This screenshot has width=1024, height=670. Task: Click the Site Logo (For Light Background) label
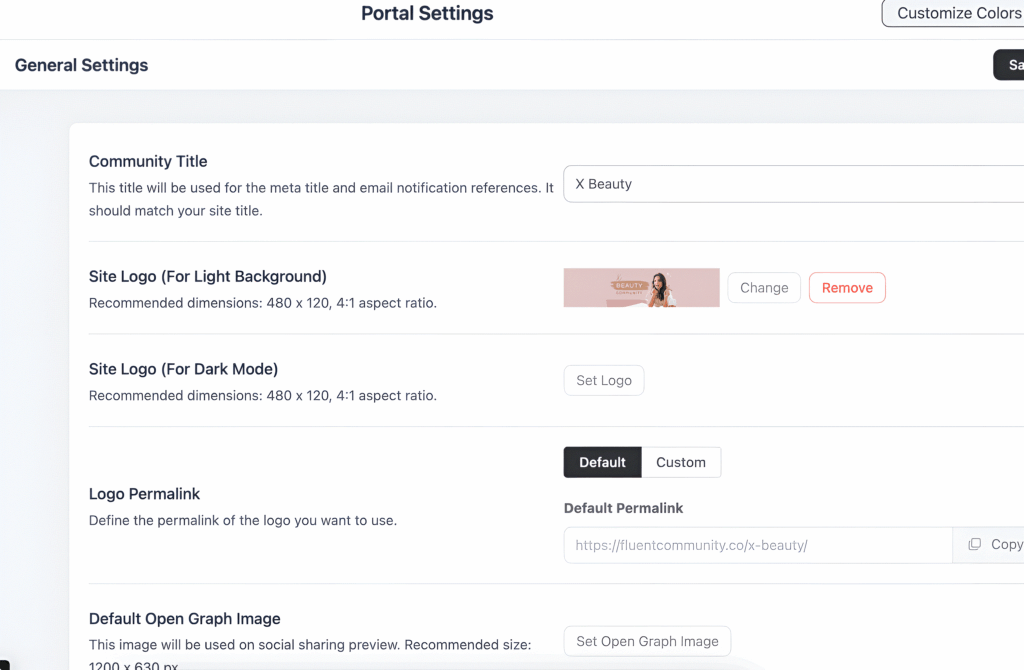point(208,276)
